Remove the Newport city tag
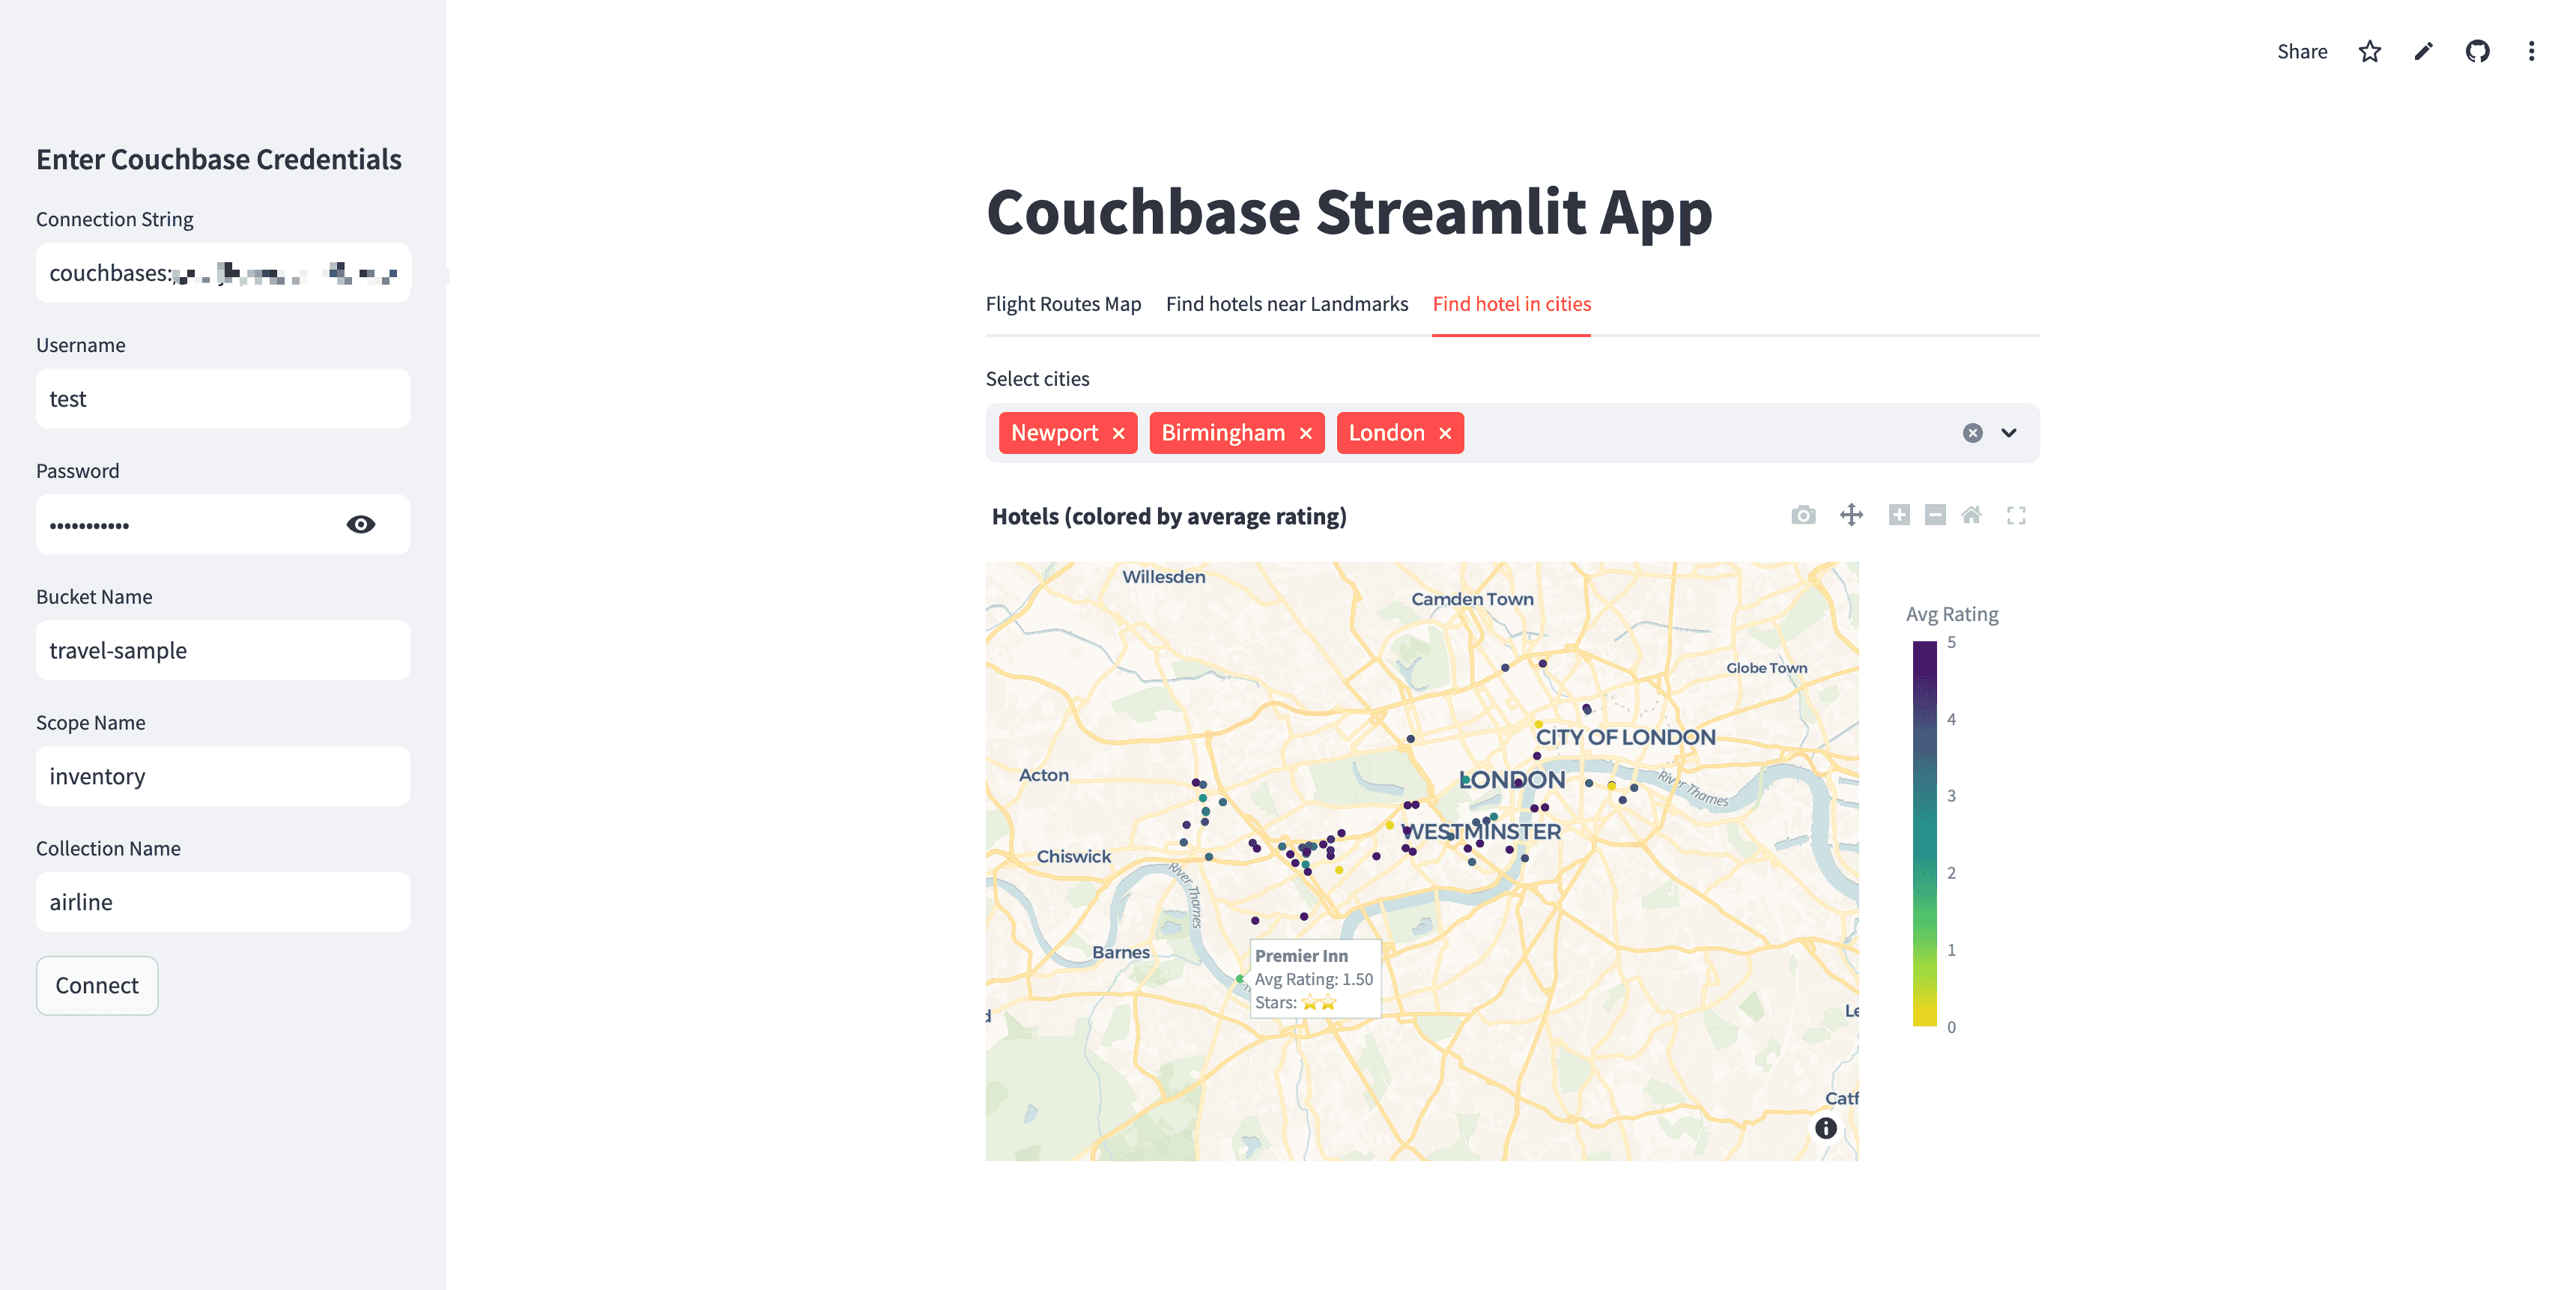2576x1290 pixels. [1119, 433]
